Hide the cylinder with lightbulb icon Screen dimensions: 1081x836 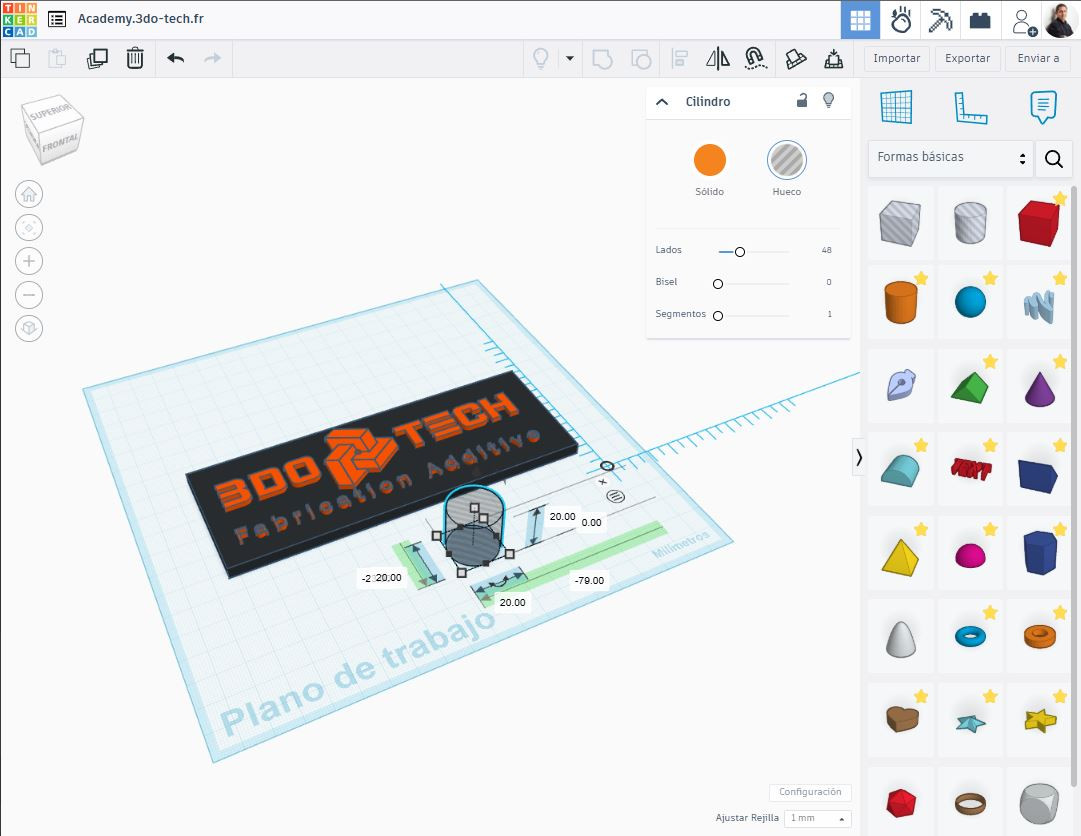click(829, 101)
